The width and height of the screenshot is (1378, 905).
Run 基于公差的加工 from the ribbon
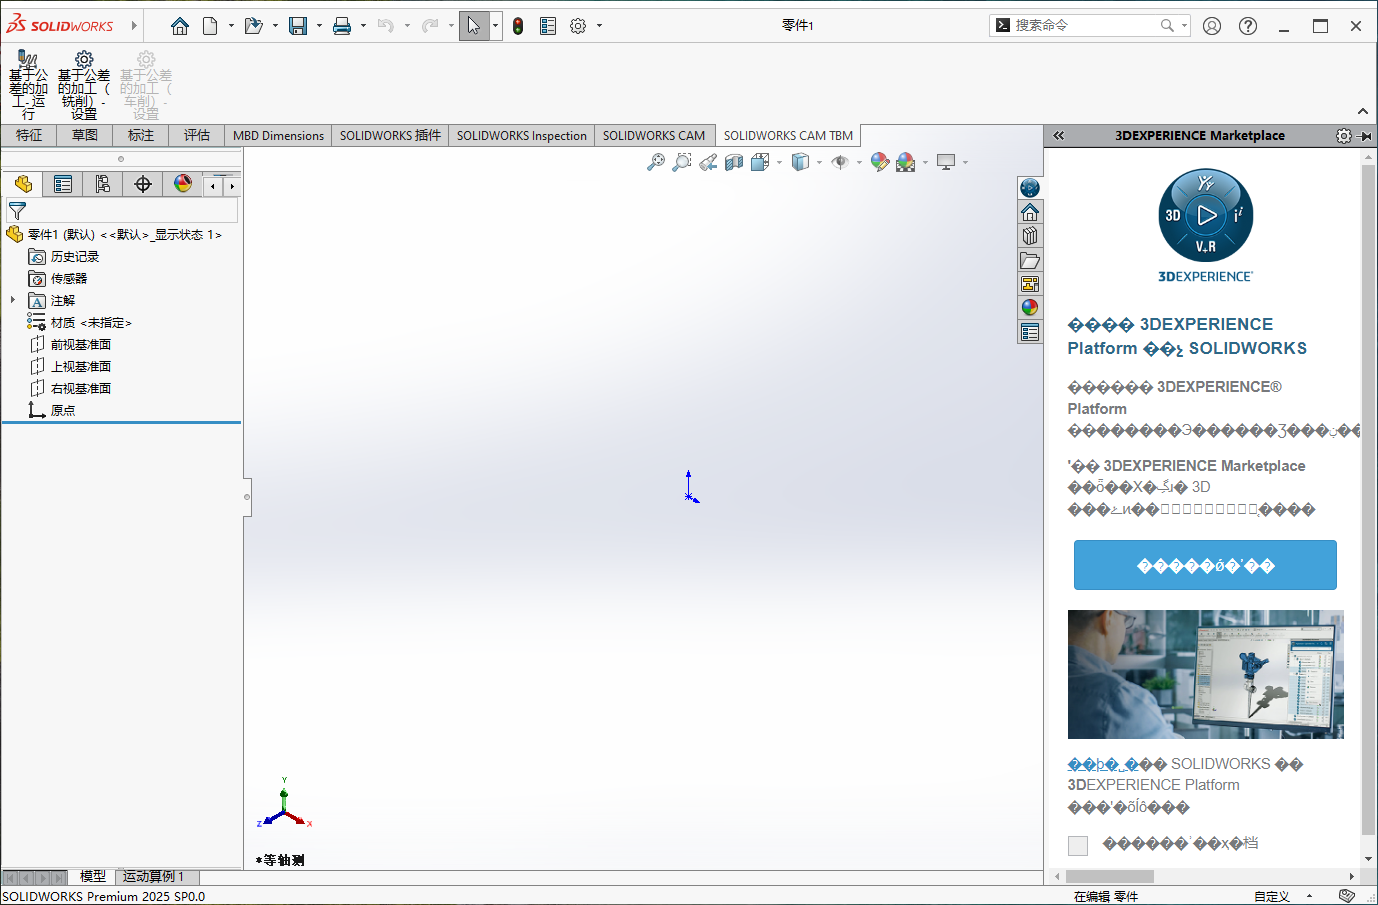28,80
